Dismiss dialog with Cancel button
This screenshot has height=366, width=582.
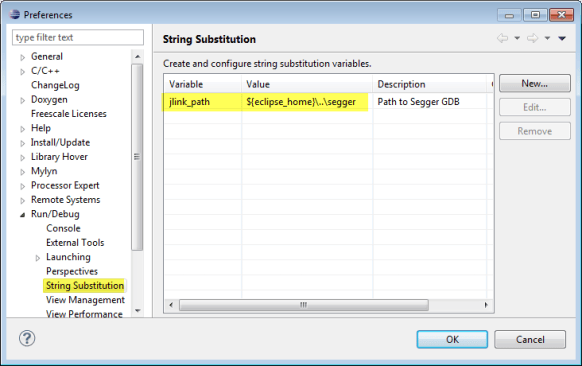(530, 339)
